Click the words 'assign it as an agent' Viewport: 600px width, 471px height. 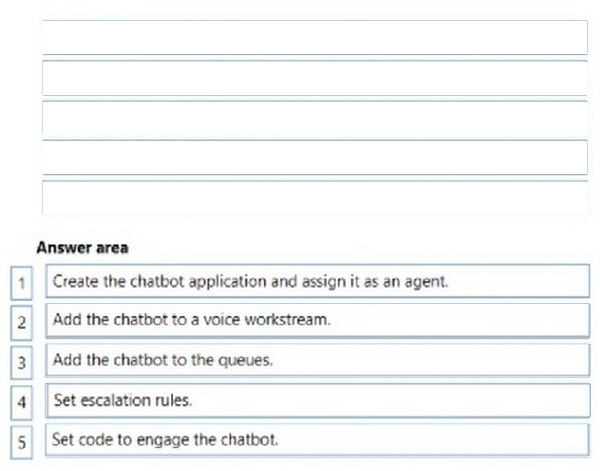click(375, 282)
